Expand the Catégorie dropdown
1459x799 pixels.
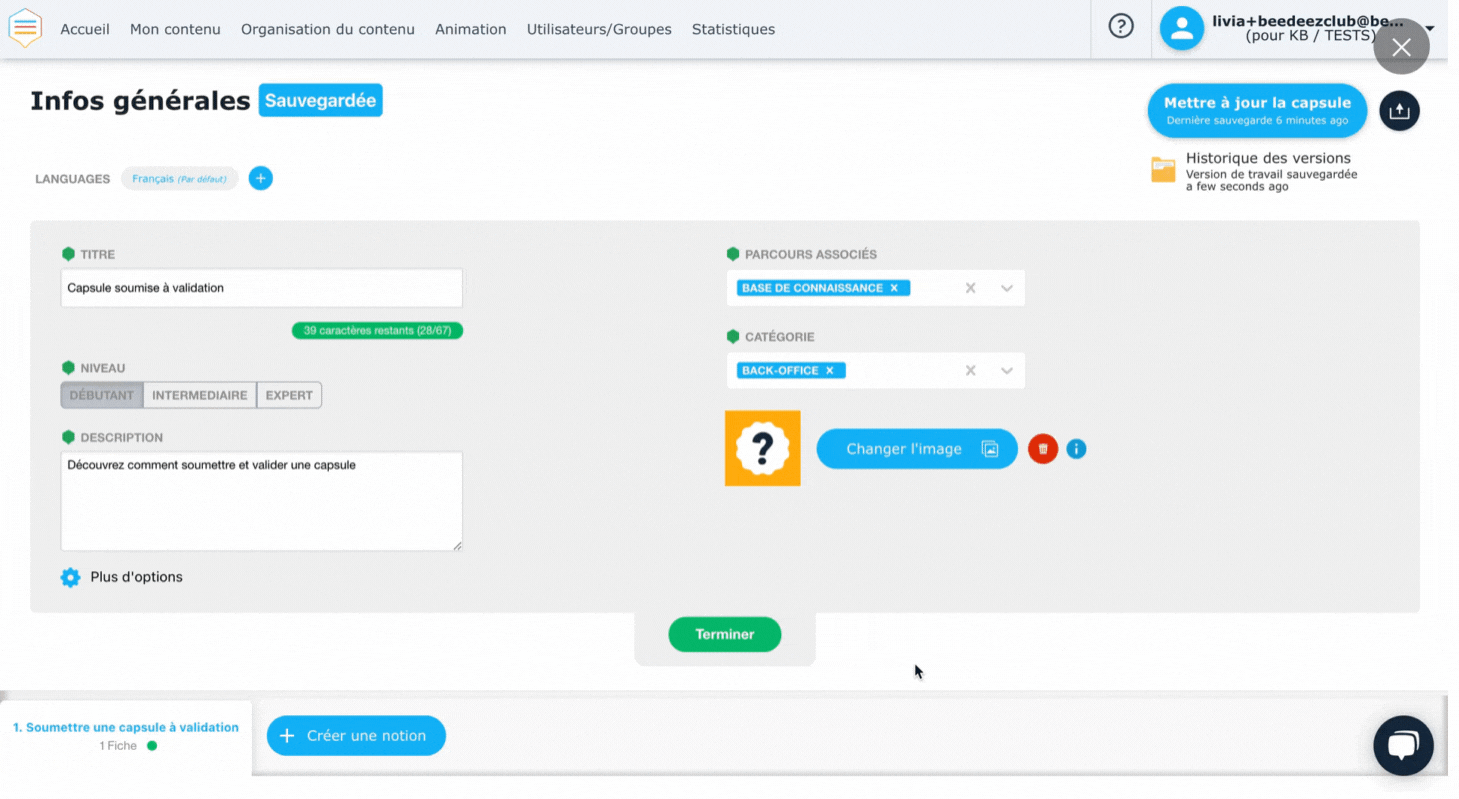pos(1007,371)
